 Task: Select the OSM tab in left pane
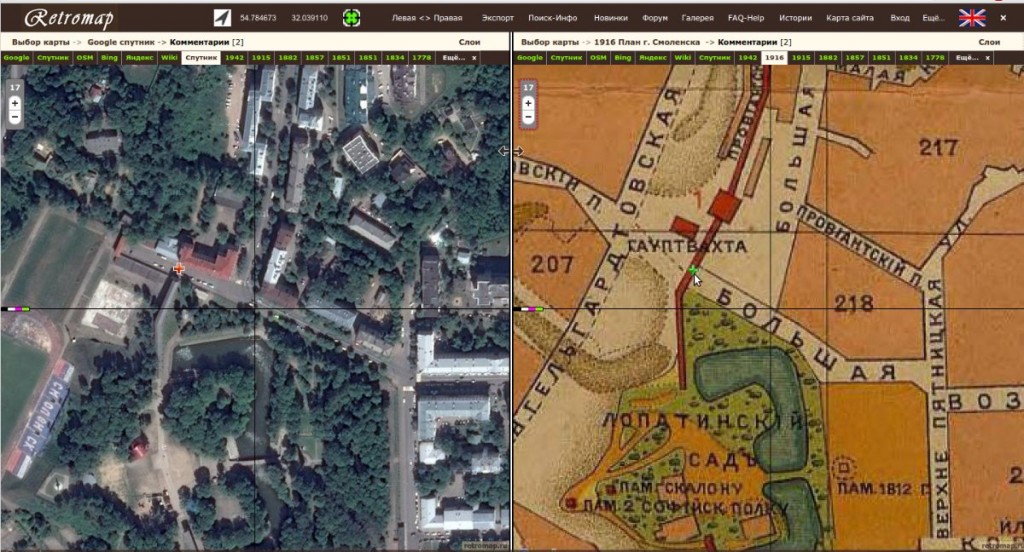85,57
